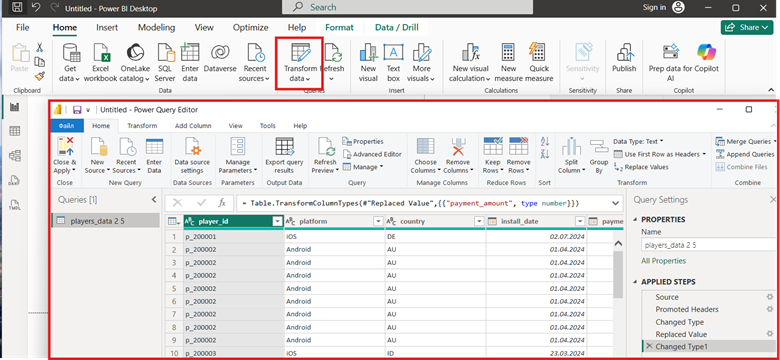Viewport: 780px width, 360px height.
Task: Click Cut scissors icon in Clipboard group
Action: coord(39,47)
